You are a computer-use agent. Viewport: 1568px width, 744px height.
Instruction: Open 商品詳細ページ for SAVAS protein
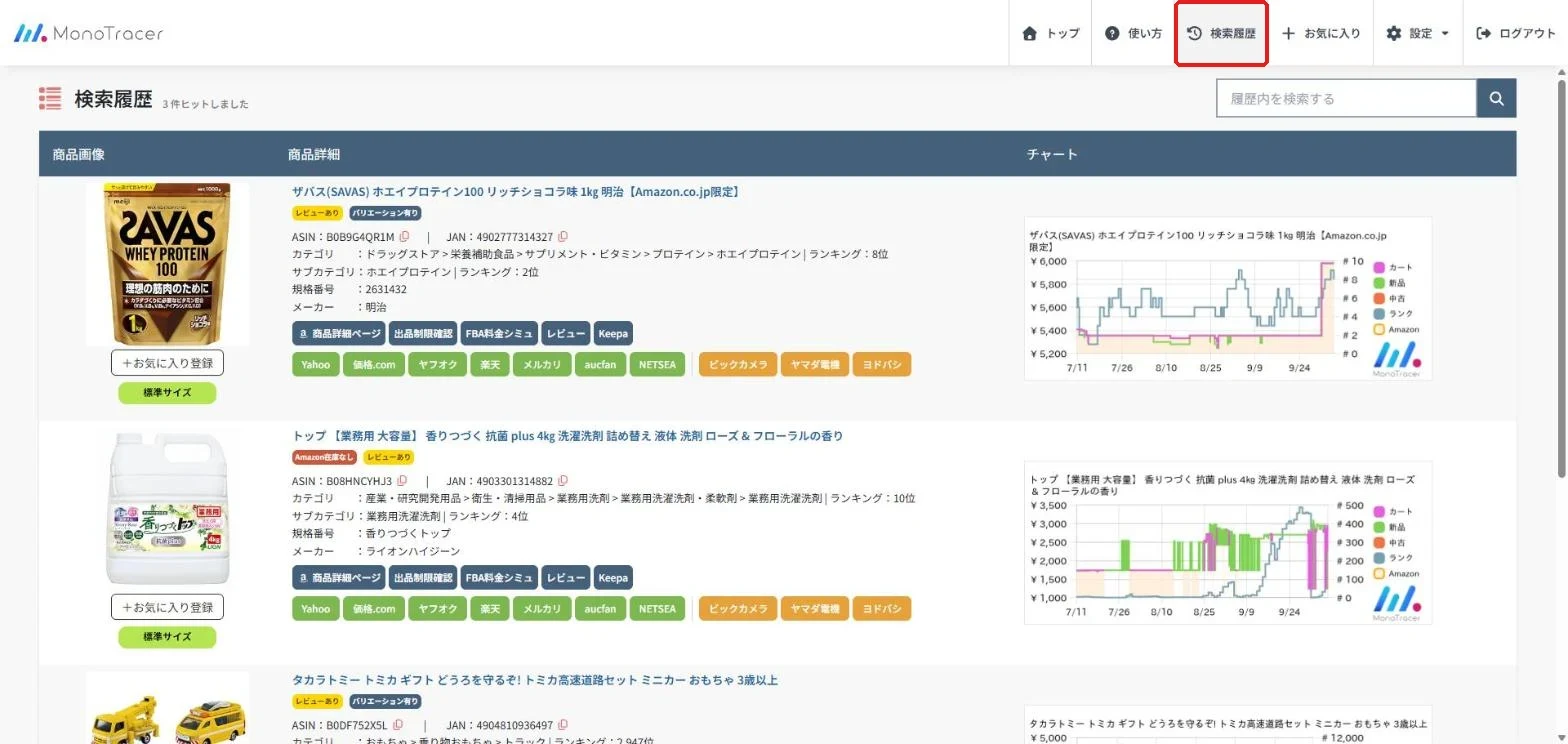click(339, 333)
